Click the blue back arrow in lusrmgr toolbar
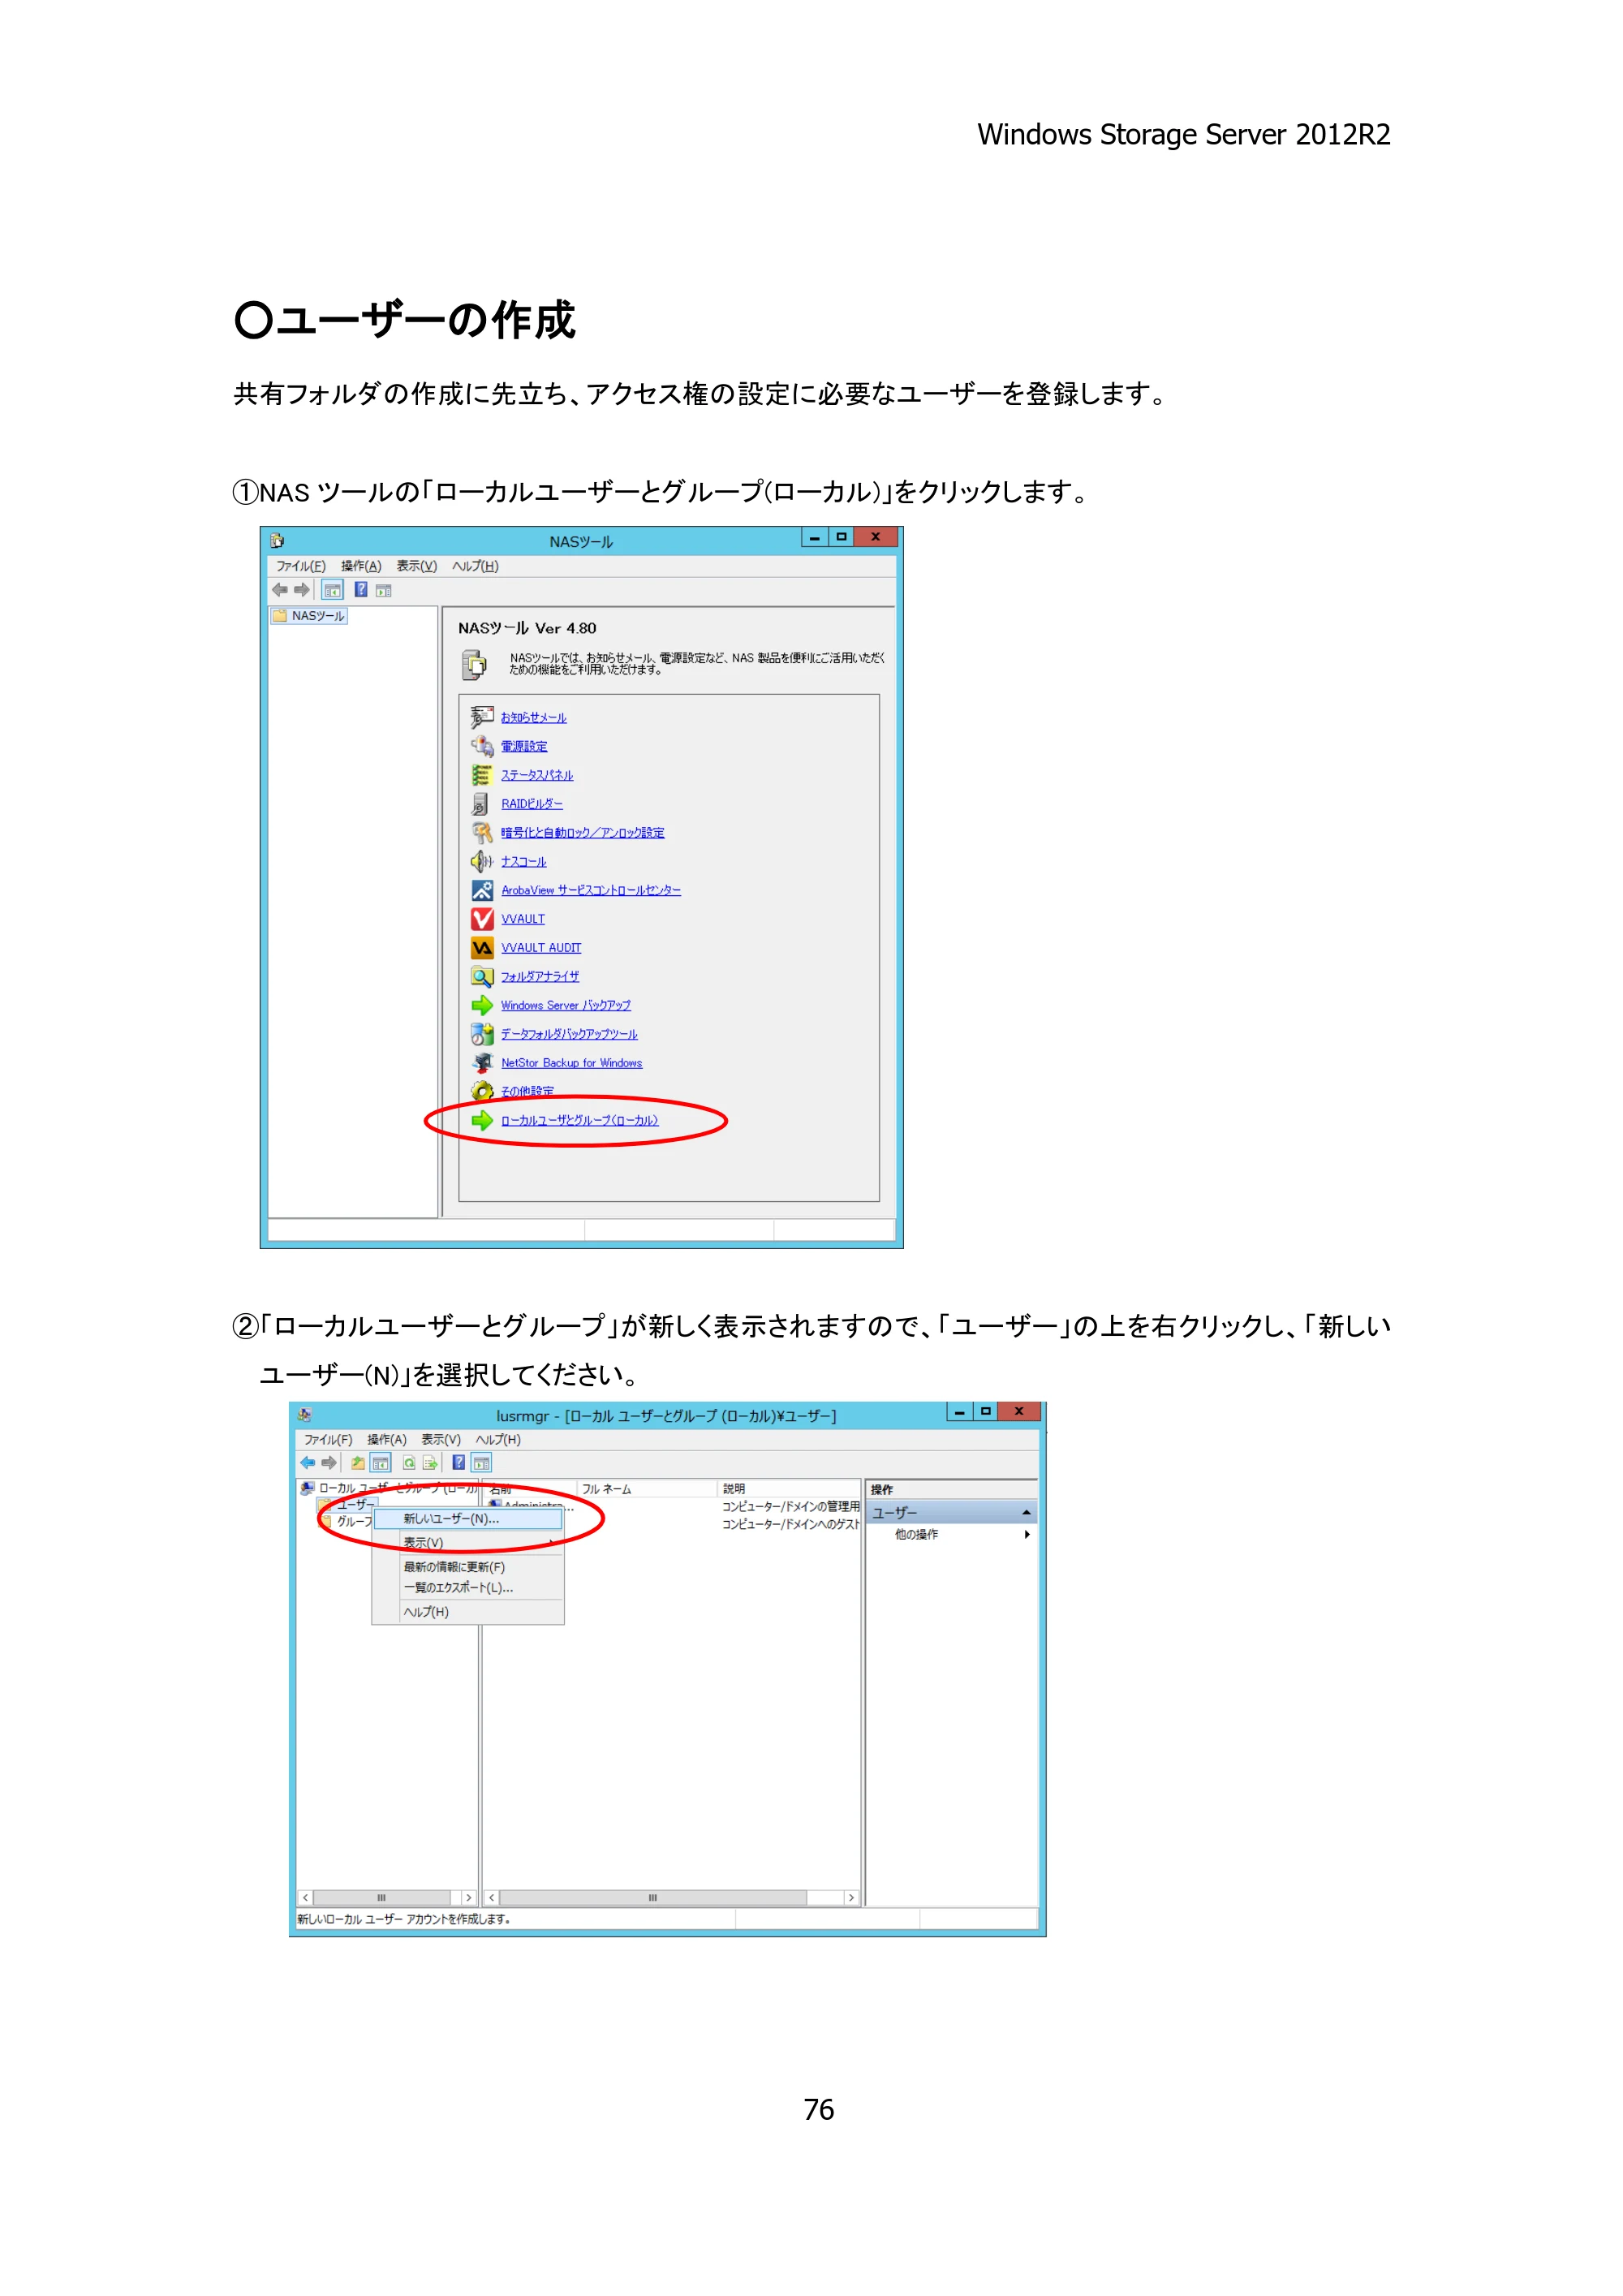The width and height of the screenshot is (1623, 2296). coord(307,1463)
